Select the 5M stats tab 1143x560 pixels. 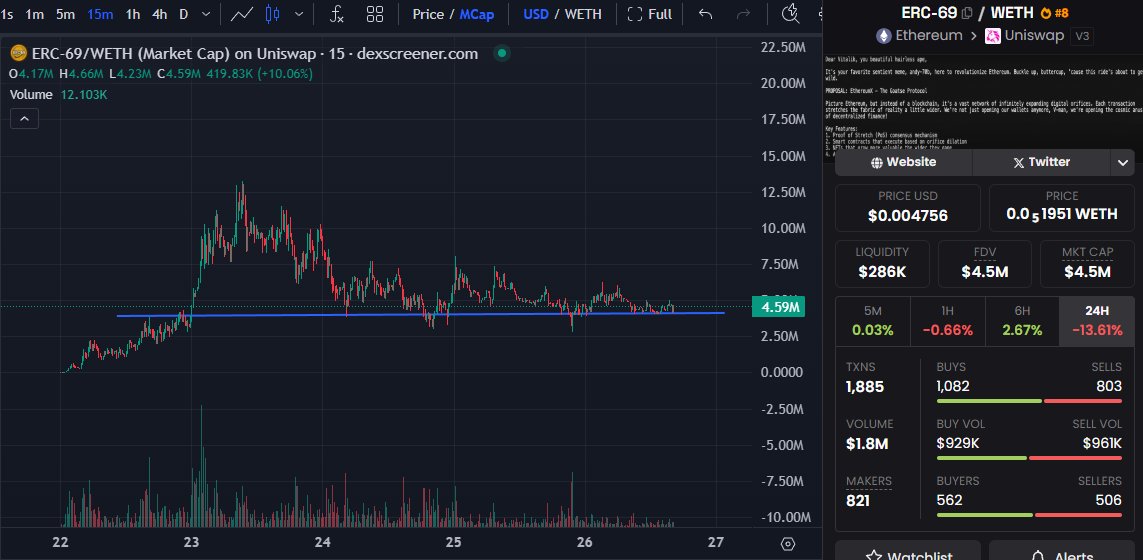click(873, 322)
